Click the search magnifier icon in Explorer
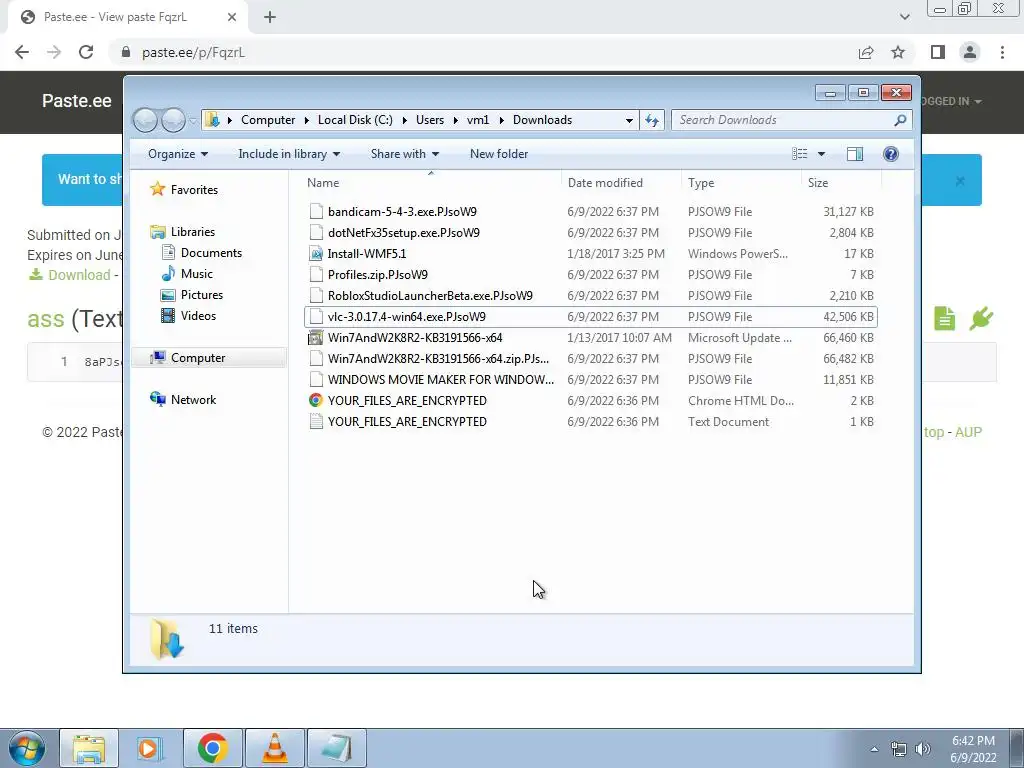Image resolution: width=1024 pixels, height=768 pixels. tap(900, 120)
